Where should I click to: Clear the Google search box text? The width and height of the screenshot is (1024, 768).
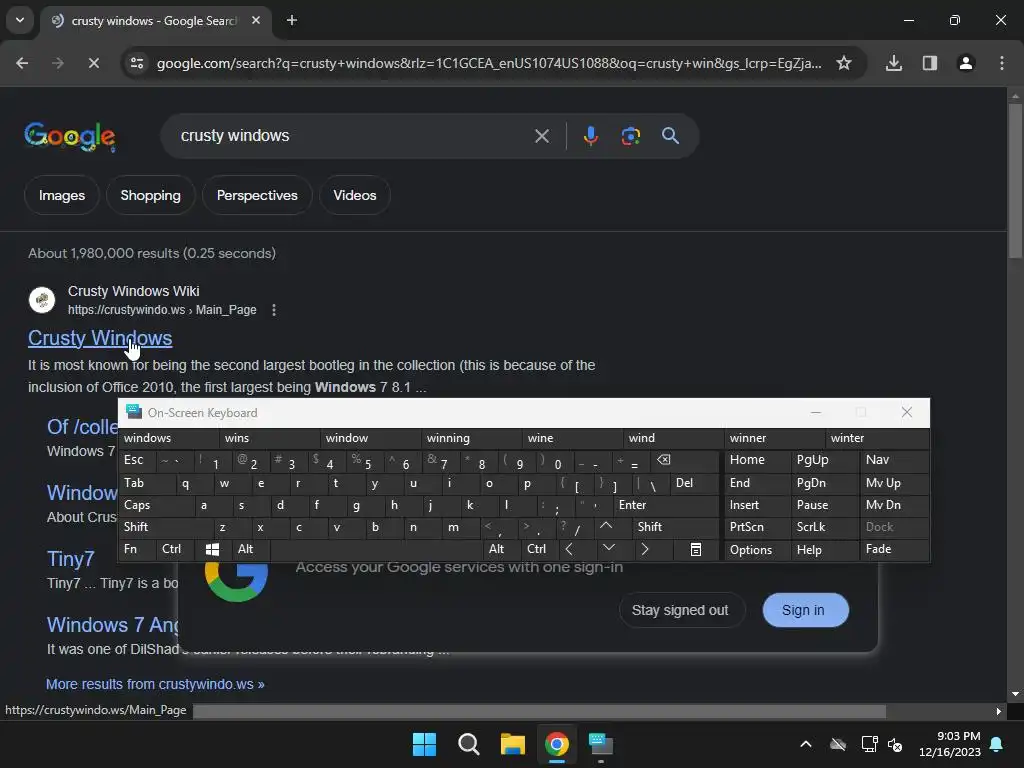coord(541,136)
